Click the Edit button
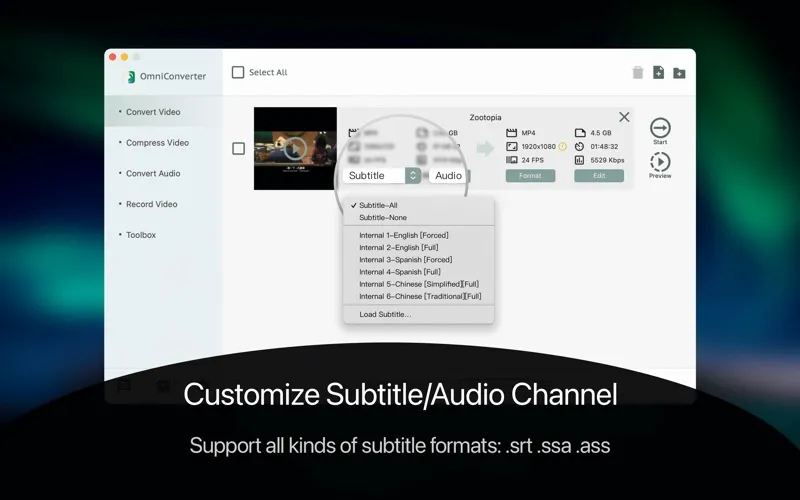This screenshot has height=500, width=800. (x=599, y=176)
